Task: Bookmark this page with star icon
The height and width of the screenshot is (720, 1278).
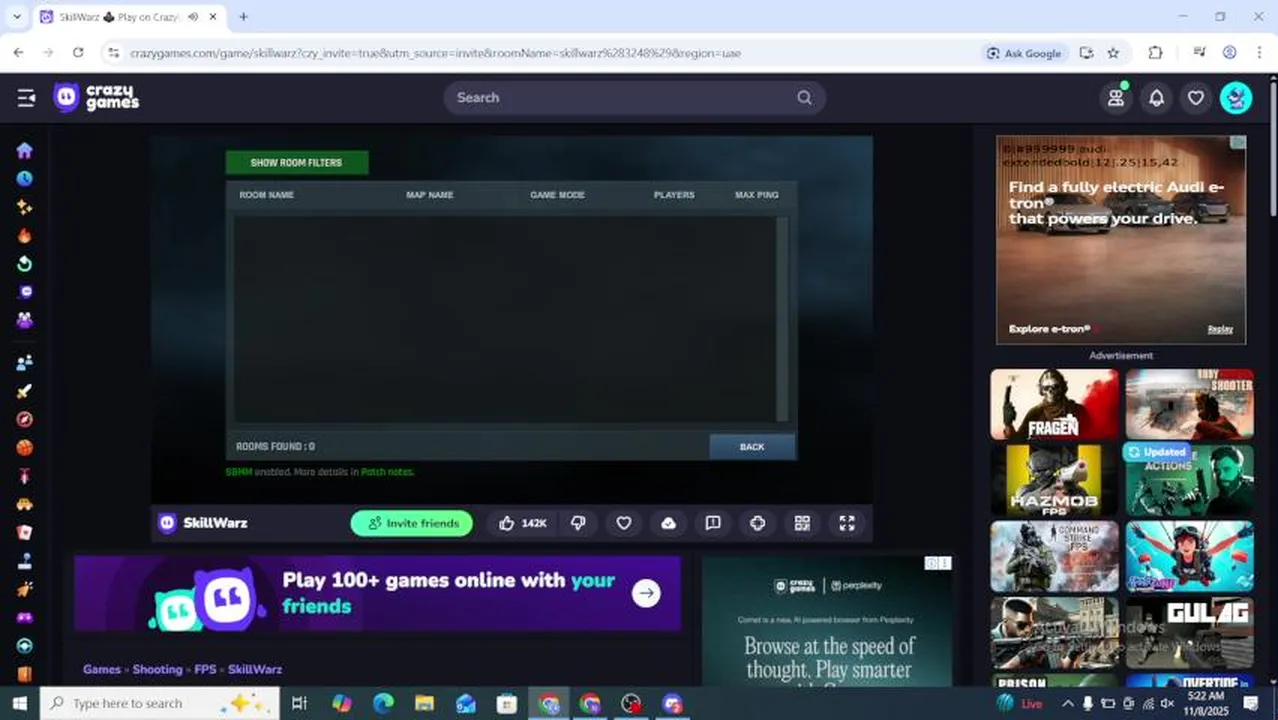Action: 1113,53
